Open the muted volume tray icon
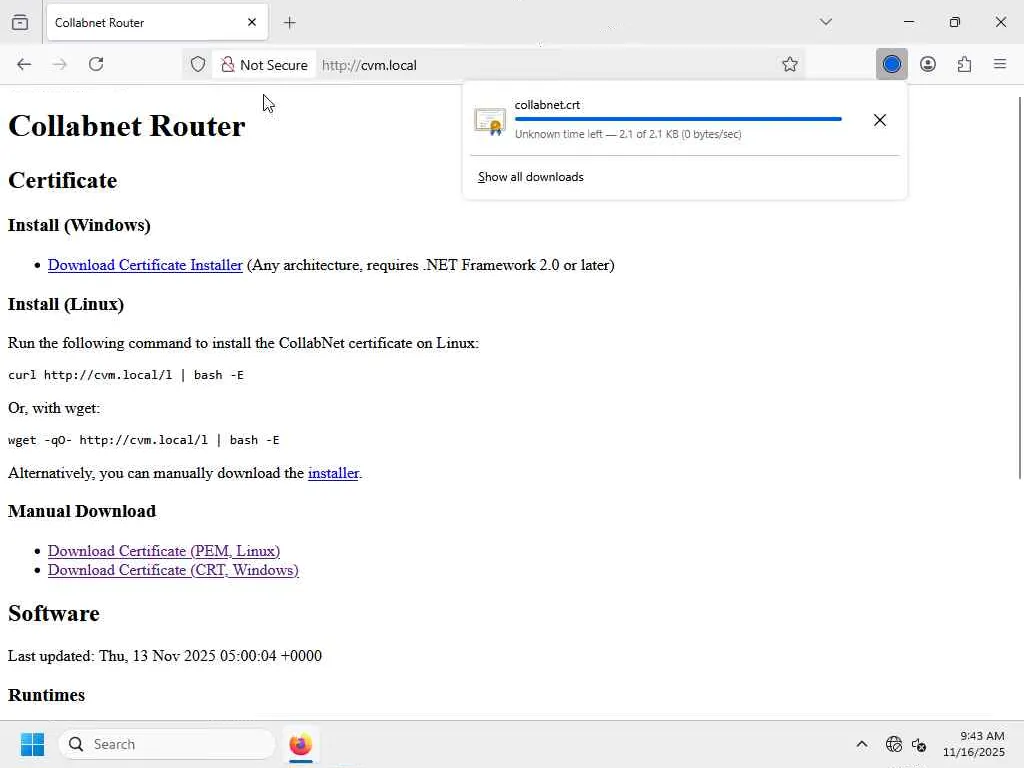Screen dimensions: 1024x768 [x=919, y=744]
